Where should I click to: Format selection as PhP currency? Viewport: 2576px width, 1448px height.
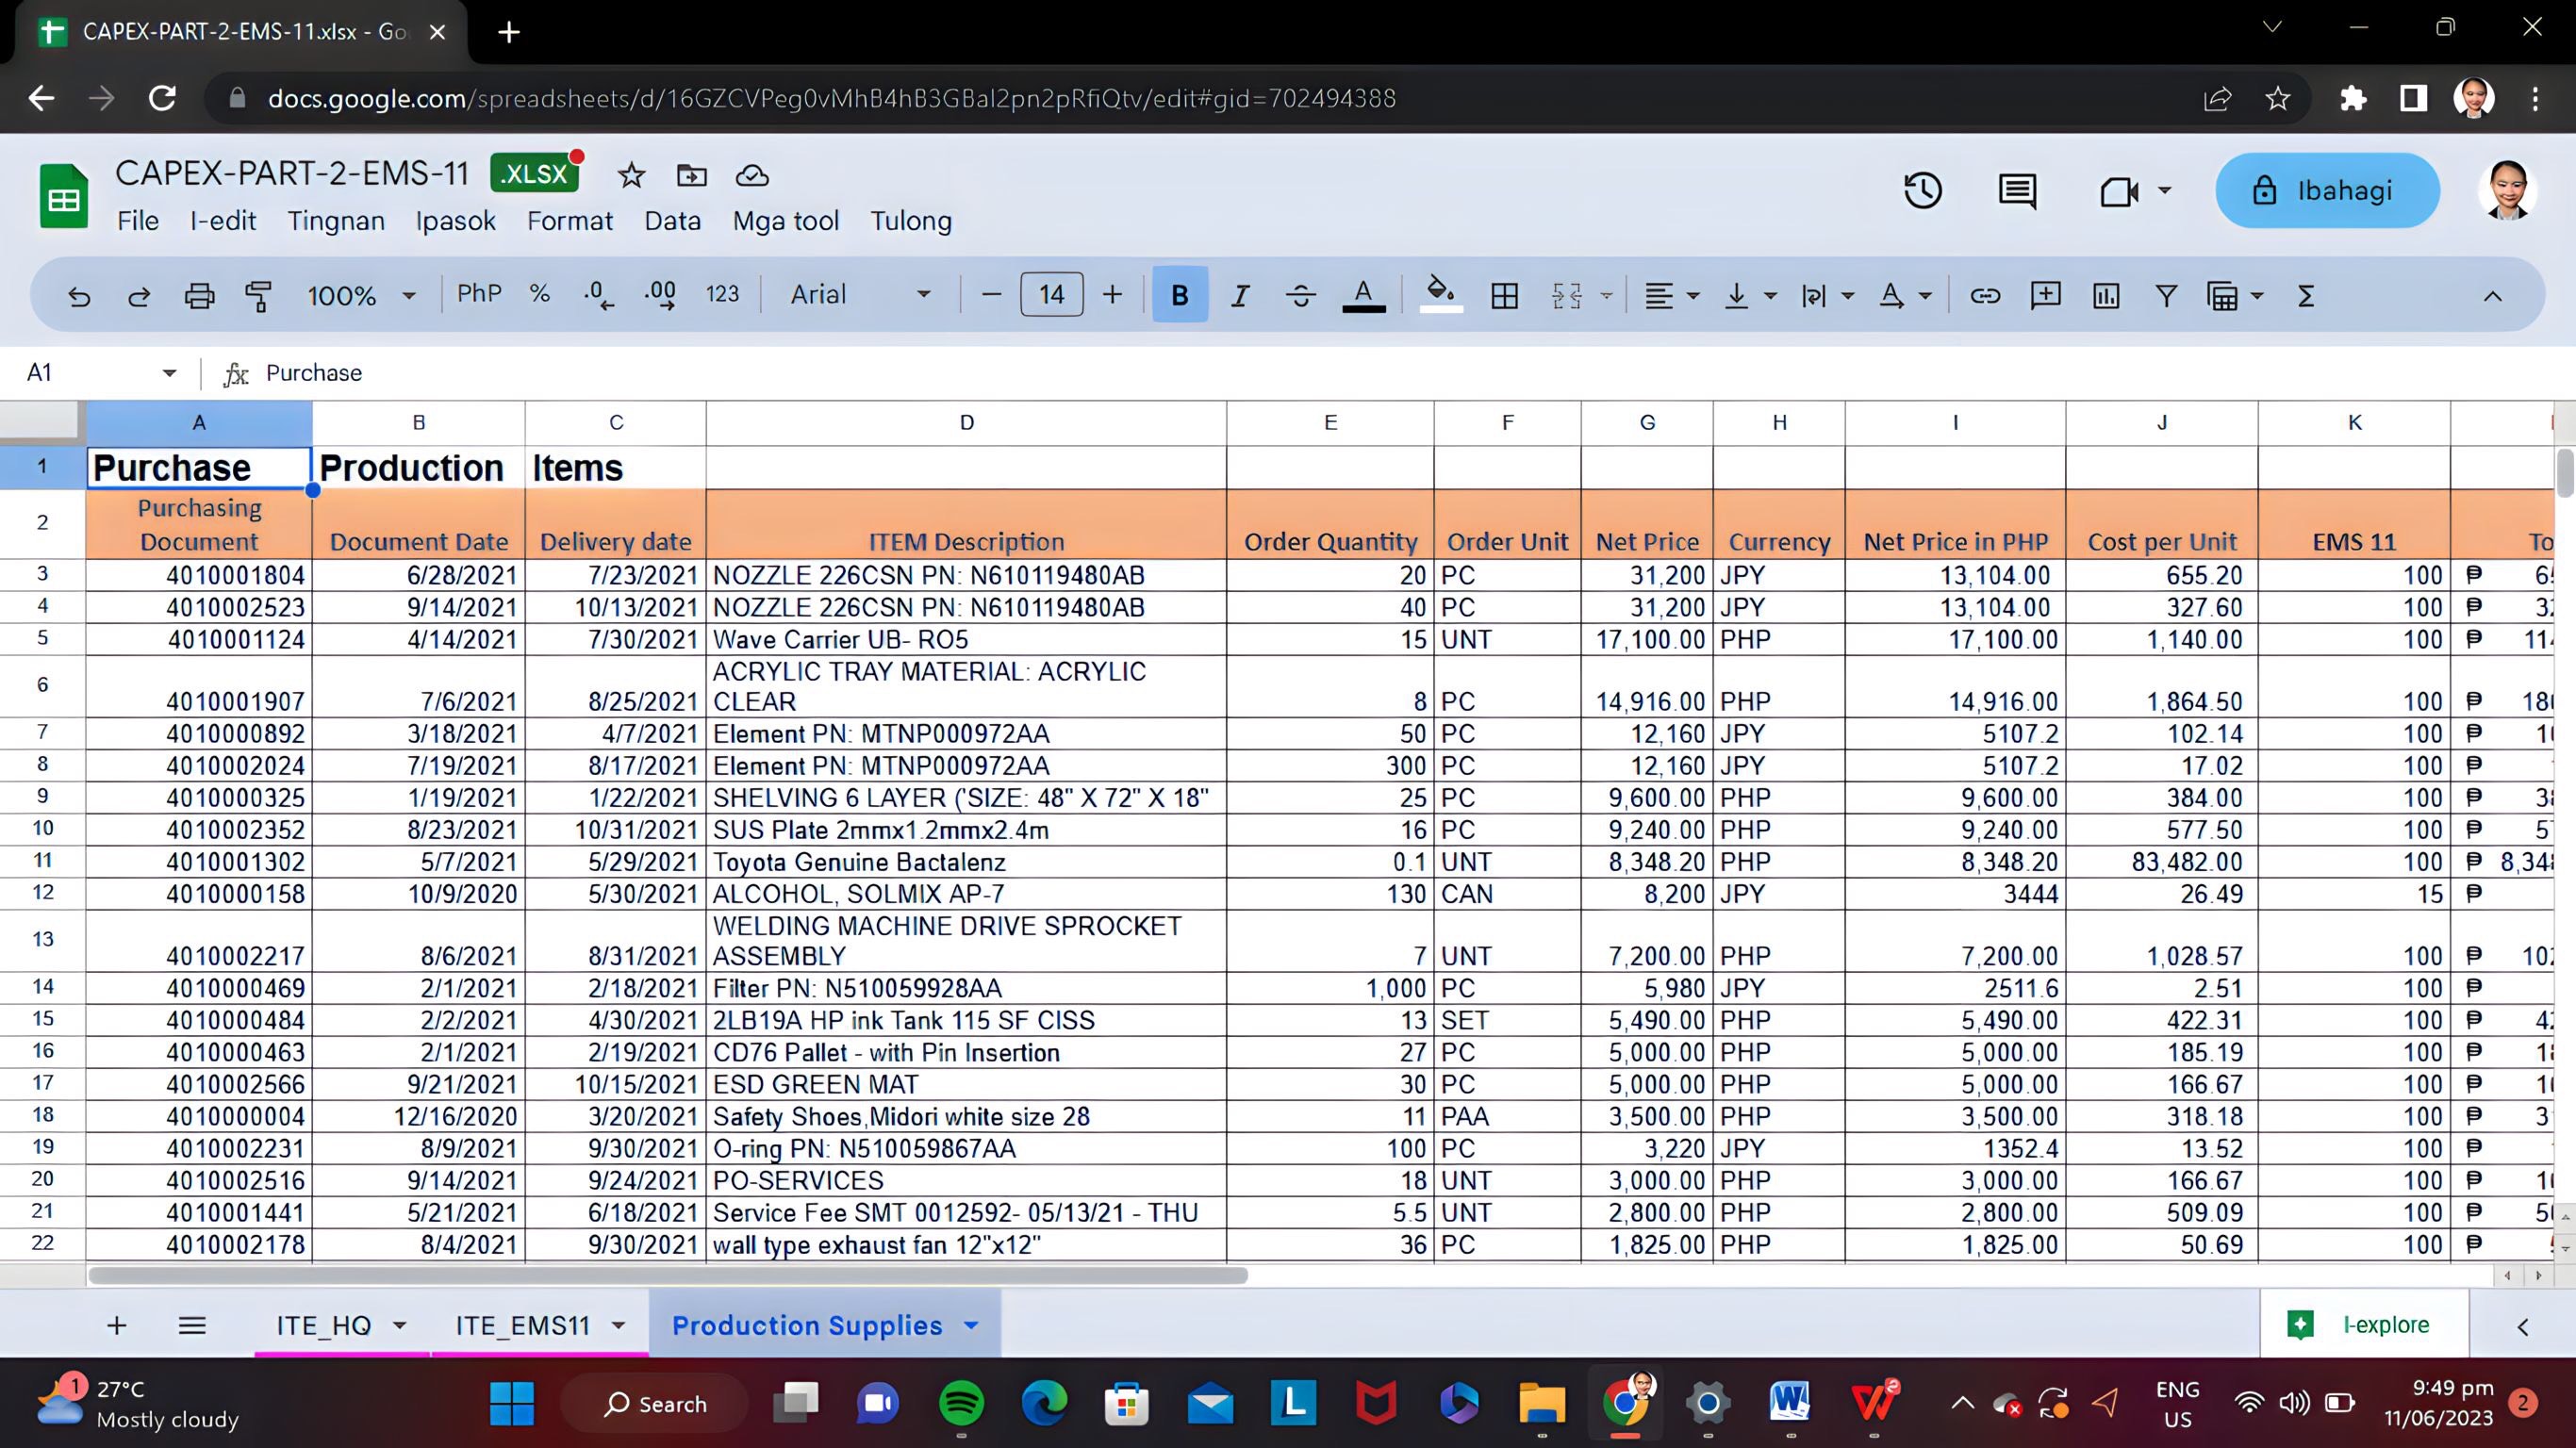point(479,293)
